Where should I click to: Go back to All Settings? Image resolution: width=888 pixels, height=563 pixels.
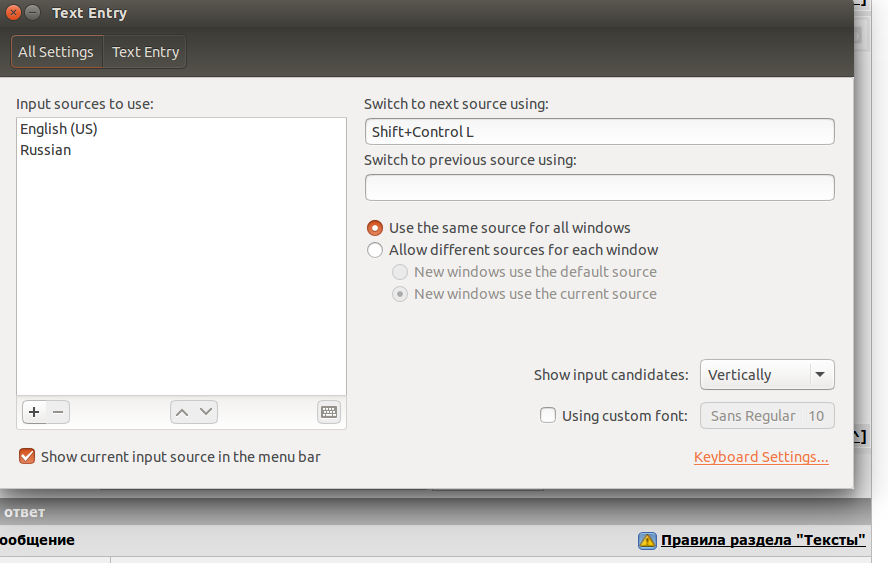click(56, 52)
